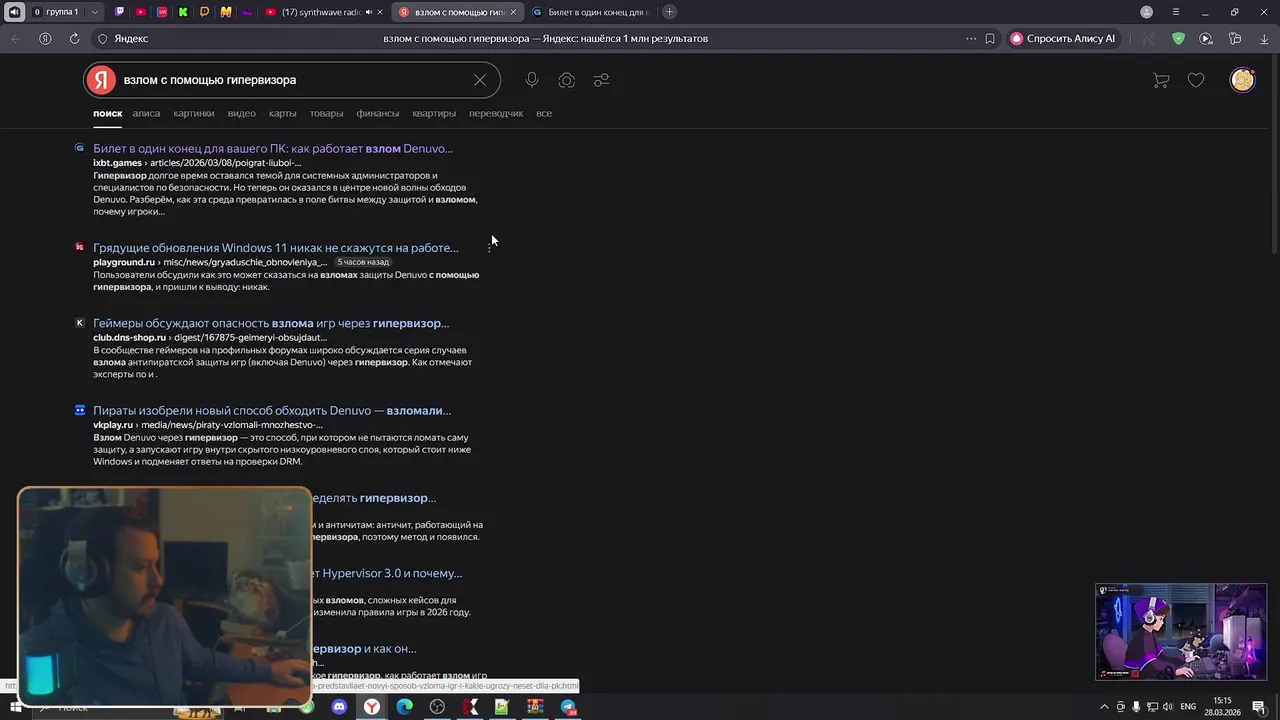The image size is (1280, 720).
Task: Mute the synthwave radio tab audio
Action: pyautogui.click(x=369, y=12)
